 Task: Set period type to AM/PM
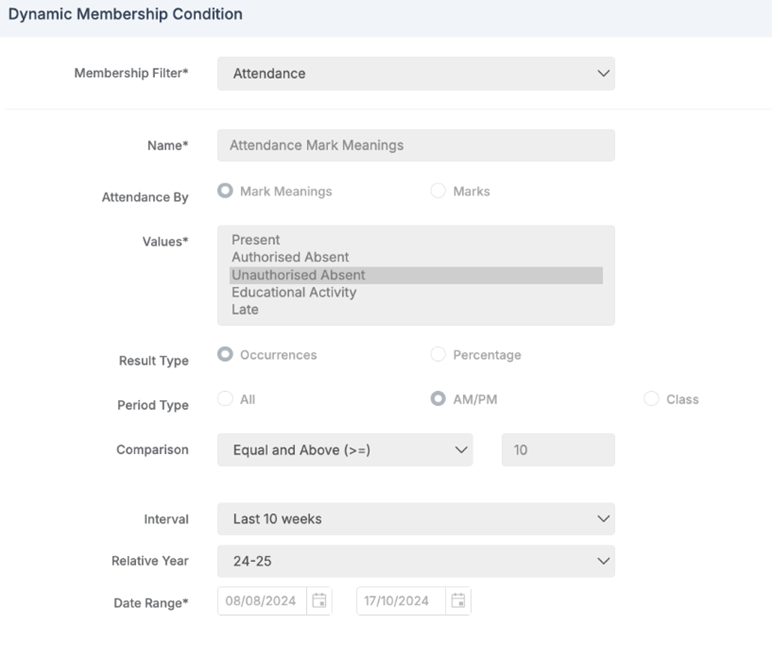(438, 399)
